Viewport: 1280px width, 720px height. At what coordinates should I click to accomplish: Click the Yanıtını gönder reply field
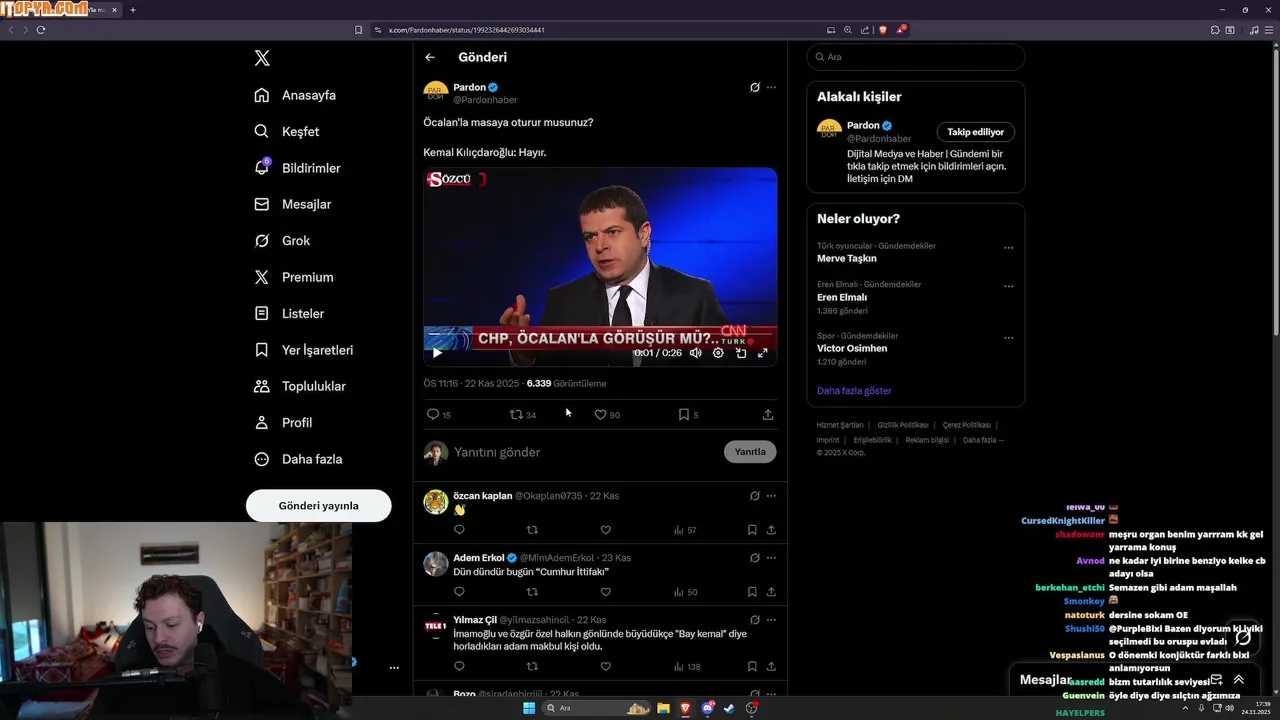[585, 452]
